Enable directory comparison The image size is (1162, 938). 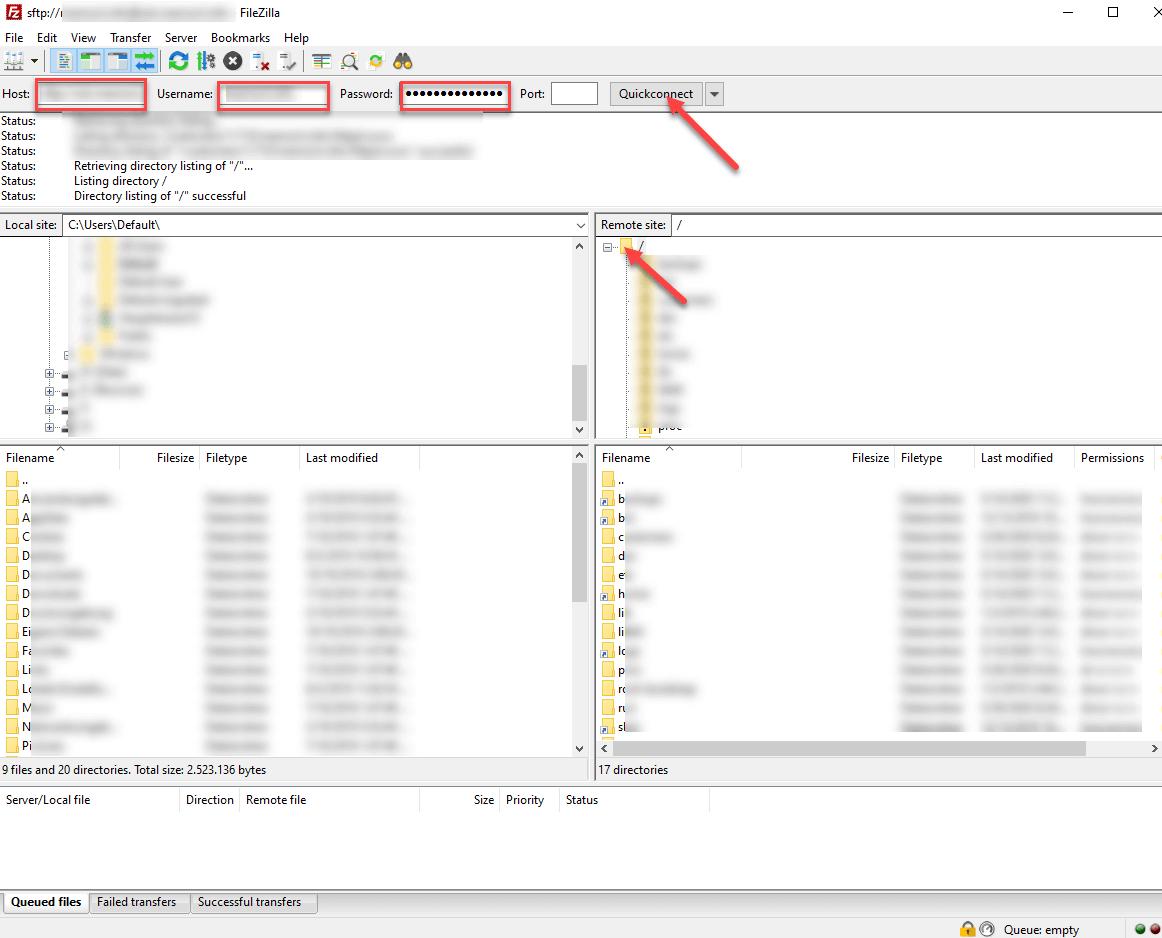click(x=320, y=61)
